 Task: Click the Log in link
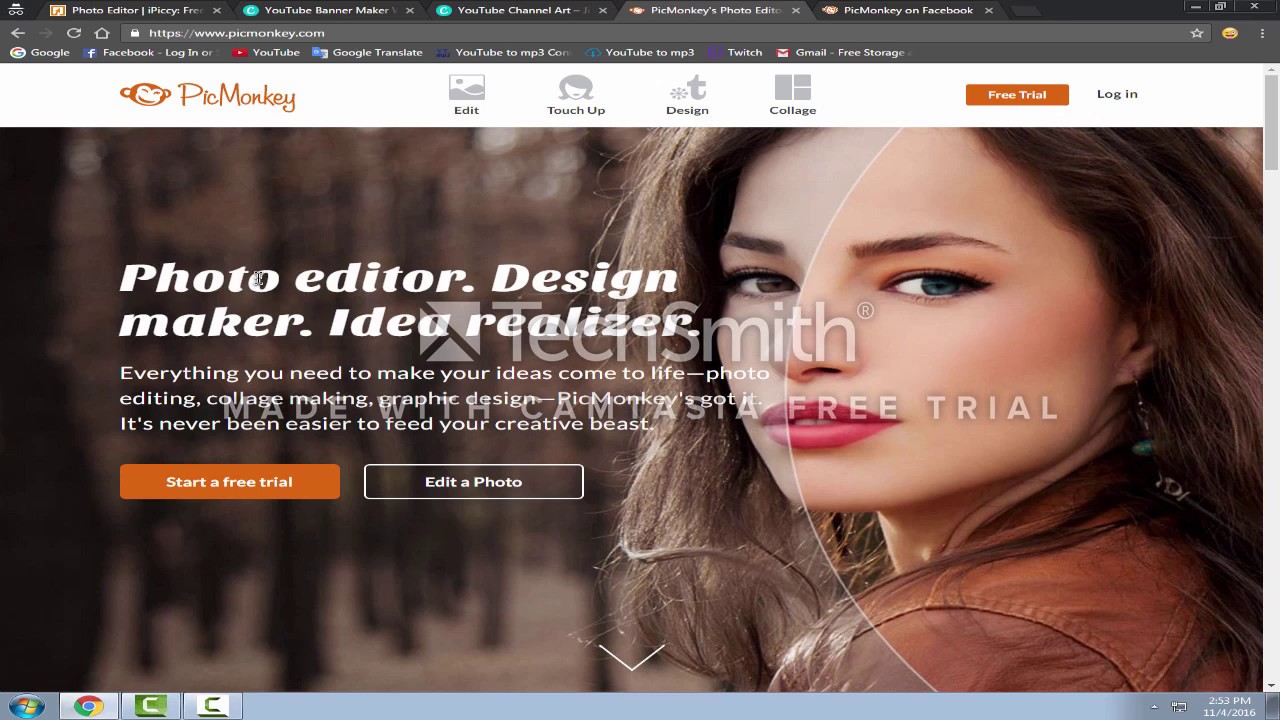[x=1117, y=94]
